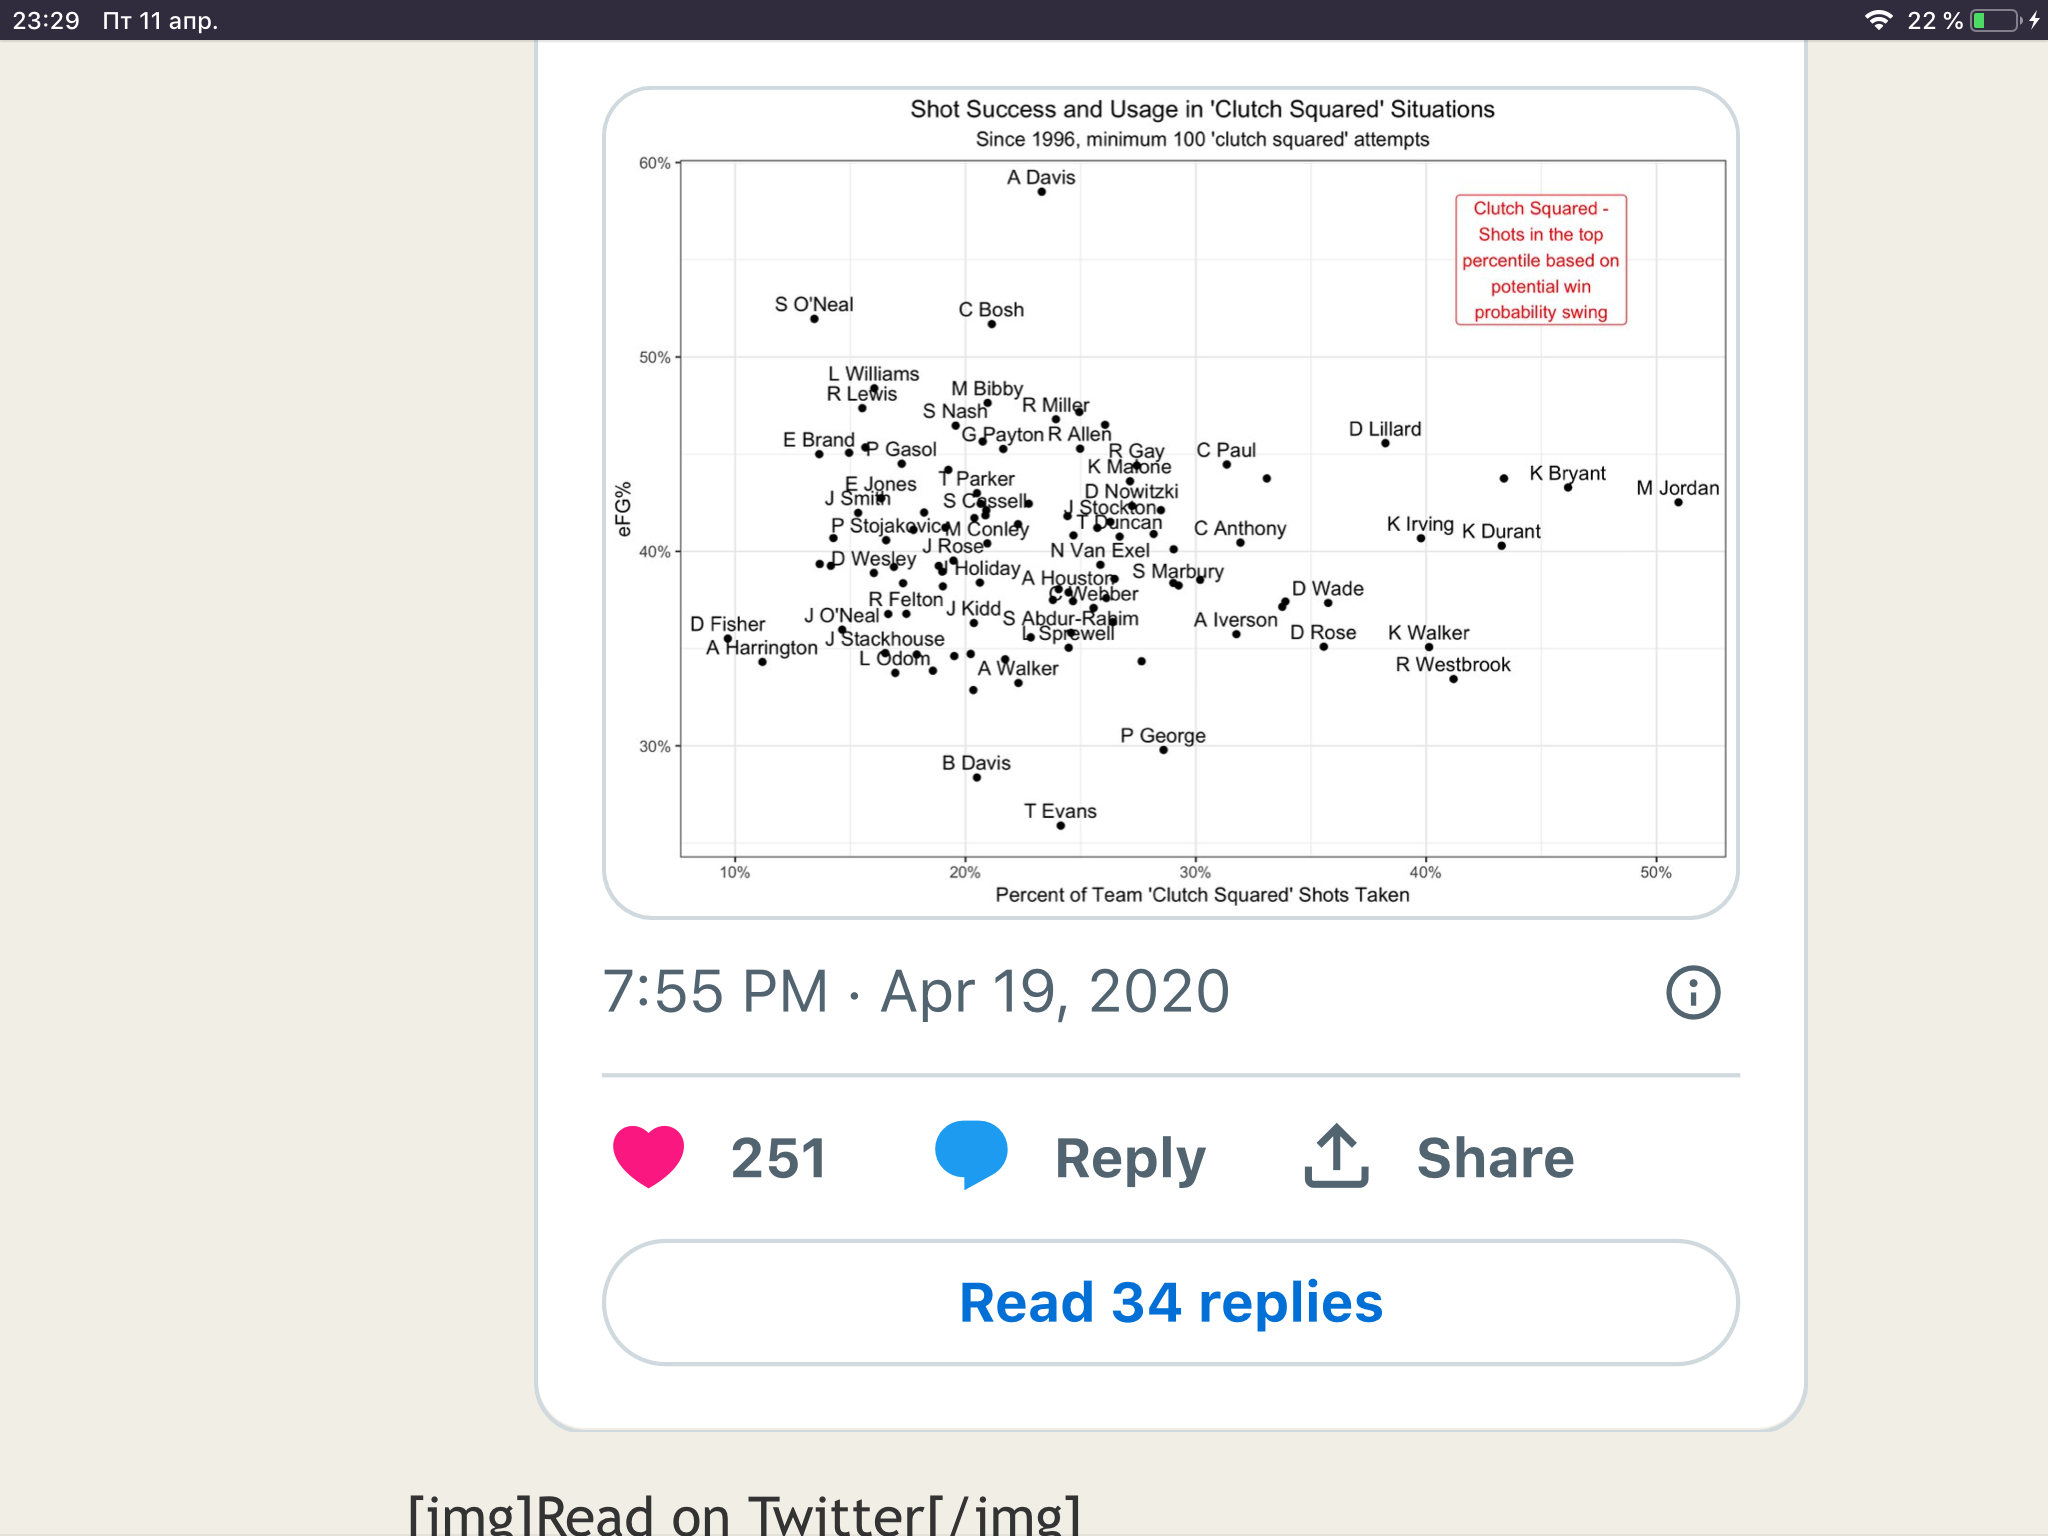Click the A Davis point on chart
The image size is (2048, 1536).
1041,191
